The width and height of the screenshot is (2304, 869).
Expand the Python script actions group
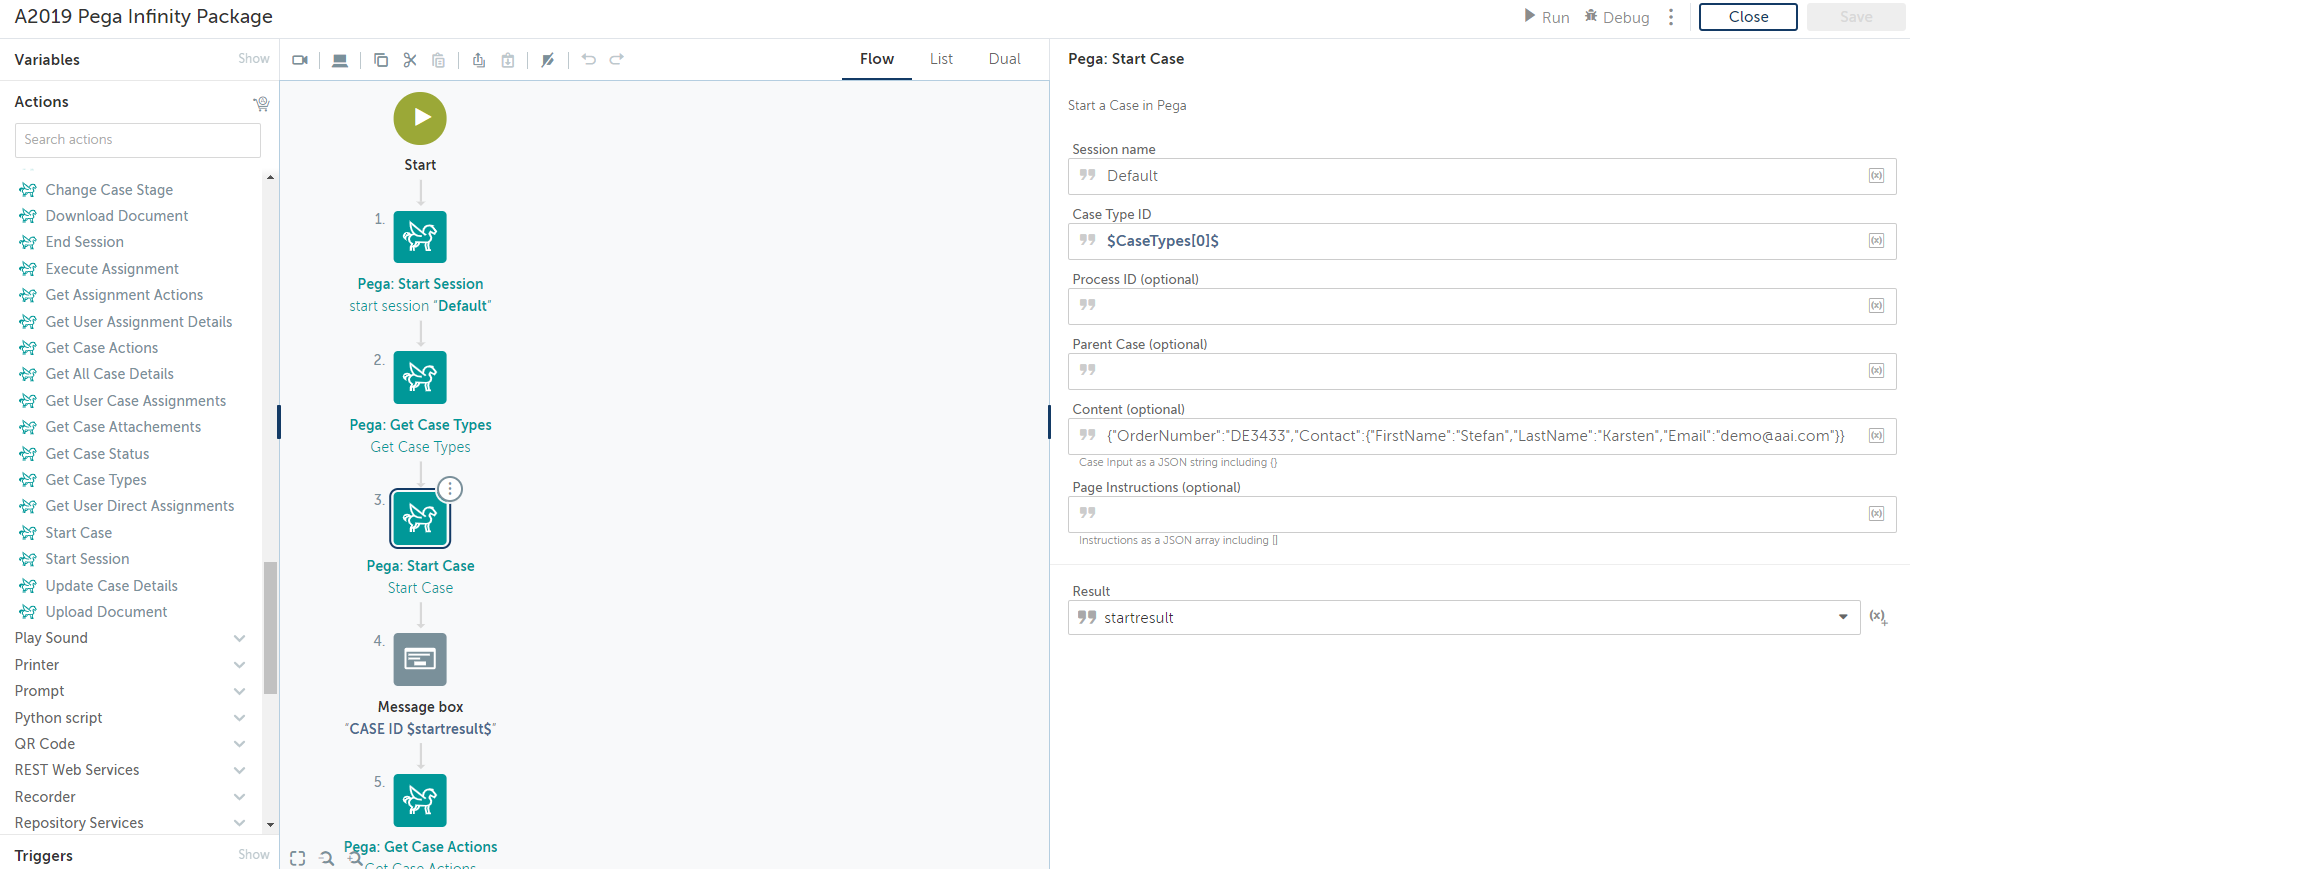(239, 718)
